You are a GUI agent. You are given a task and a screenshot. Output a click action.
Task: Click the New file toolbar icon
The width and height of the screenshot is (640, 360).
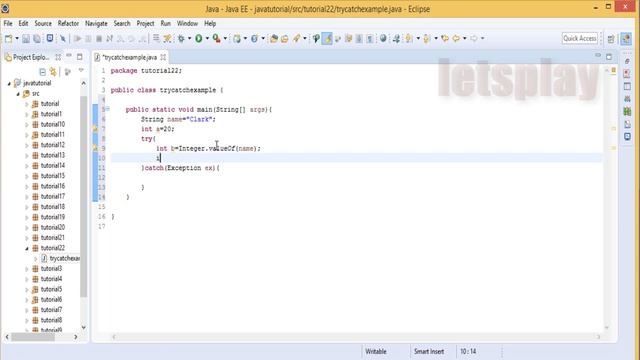tap(8, 39)
